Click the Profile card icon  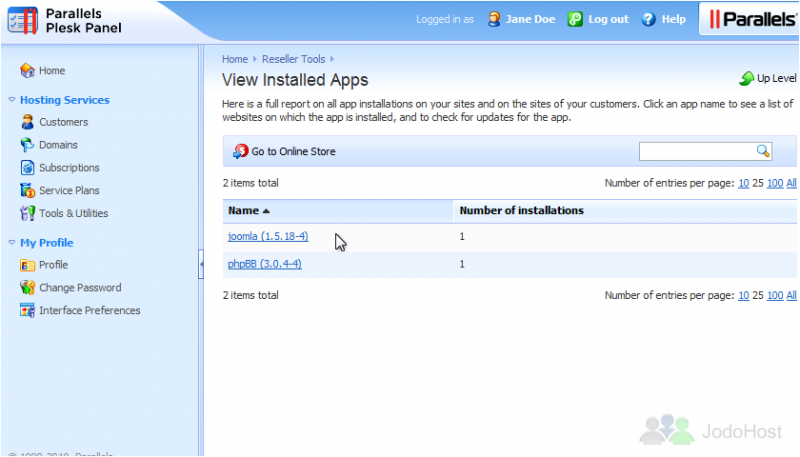(27, 265)
